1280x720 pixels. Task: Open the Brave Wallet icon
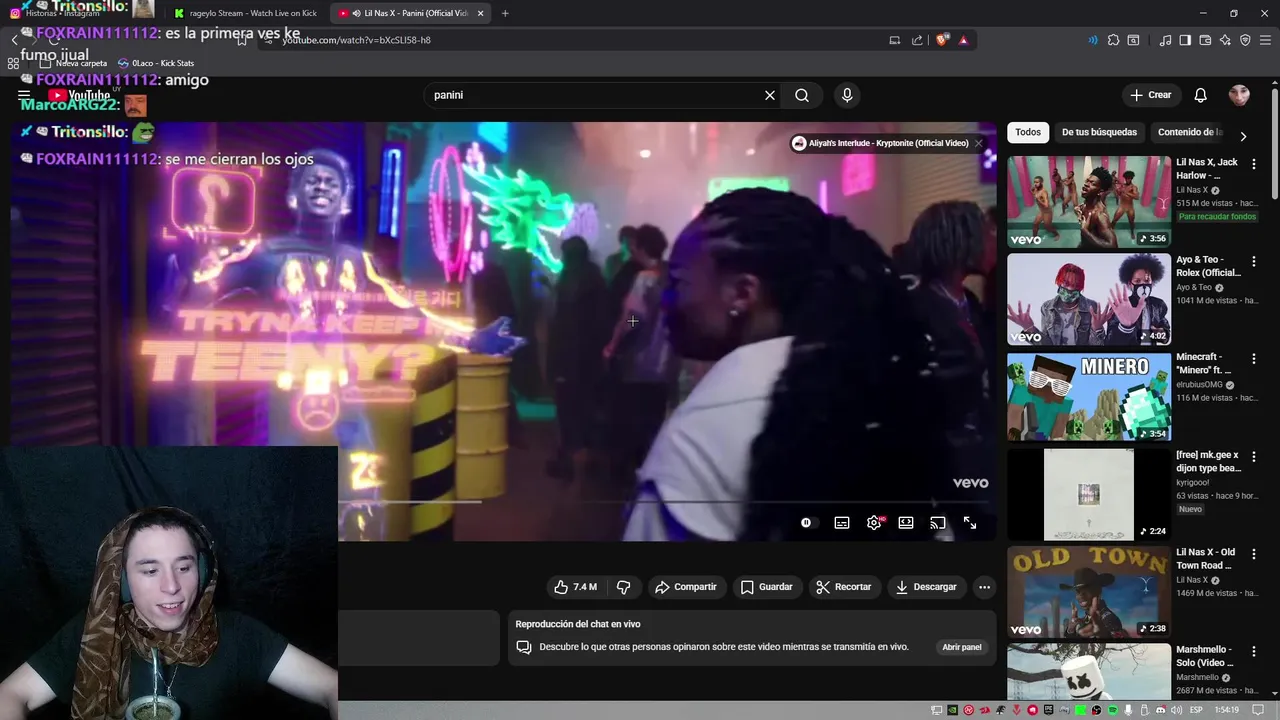pos(1205,40)
